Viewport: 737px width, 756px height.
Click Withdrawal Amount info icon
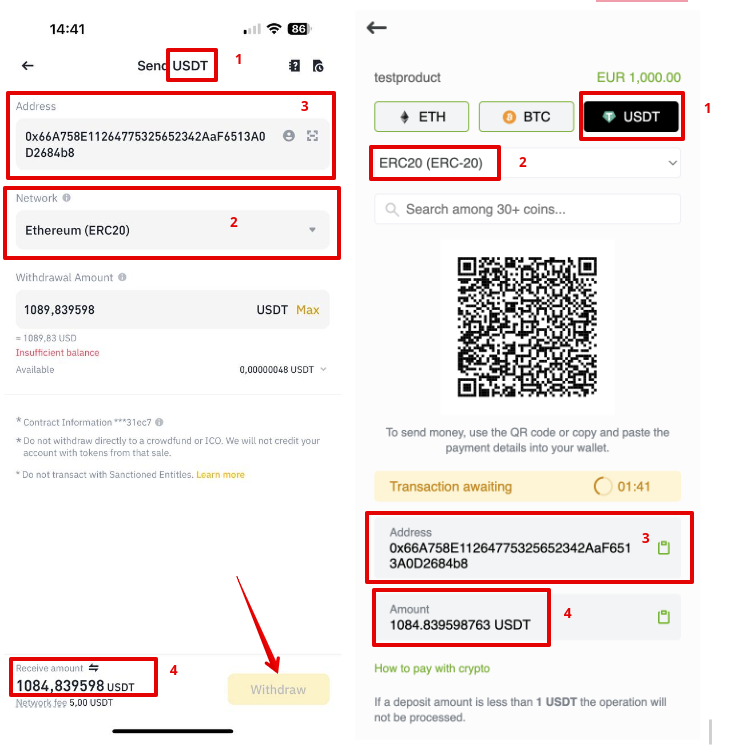coord(122,277)
